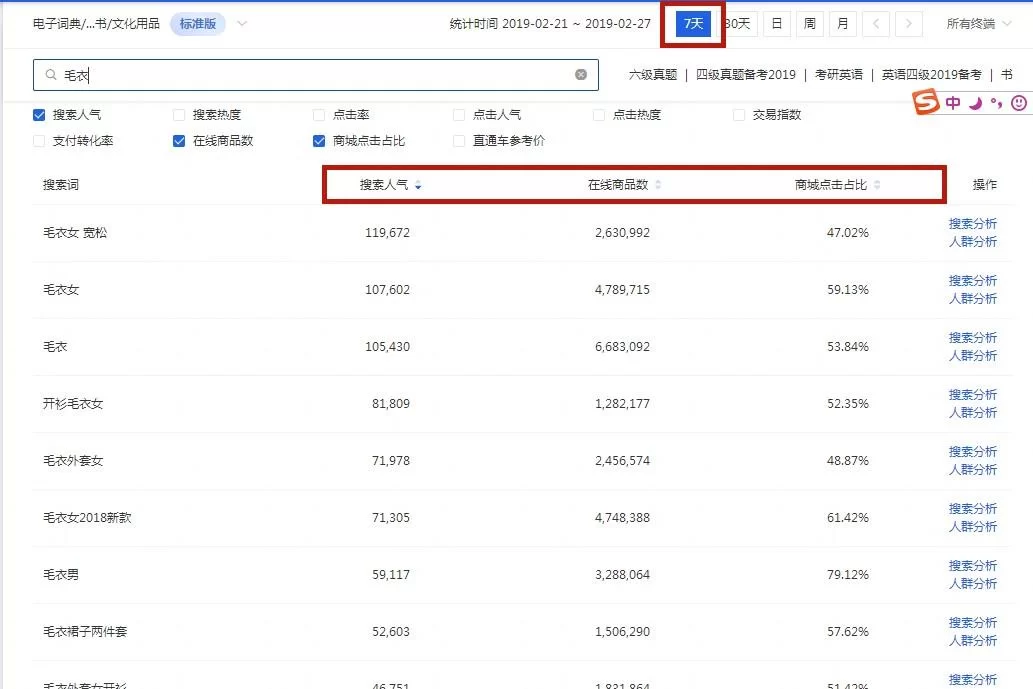Click the magnifier icon inside the search bar
1033x689 pixels.
point(52,74)
